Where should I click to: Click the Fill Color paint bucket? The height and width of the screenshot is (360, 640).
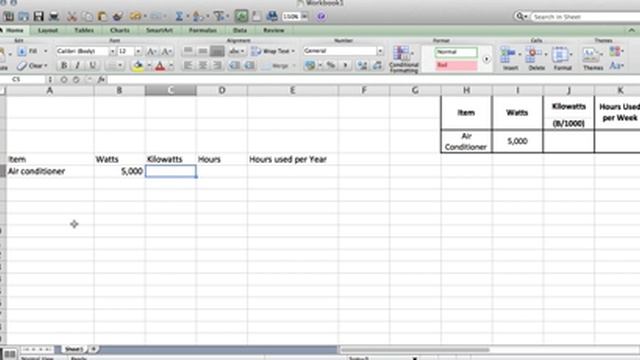(x=138, y=66)
